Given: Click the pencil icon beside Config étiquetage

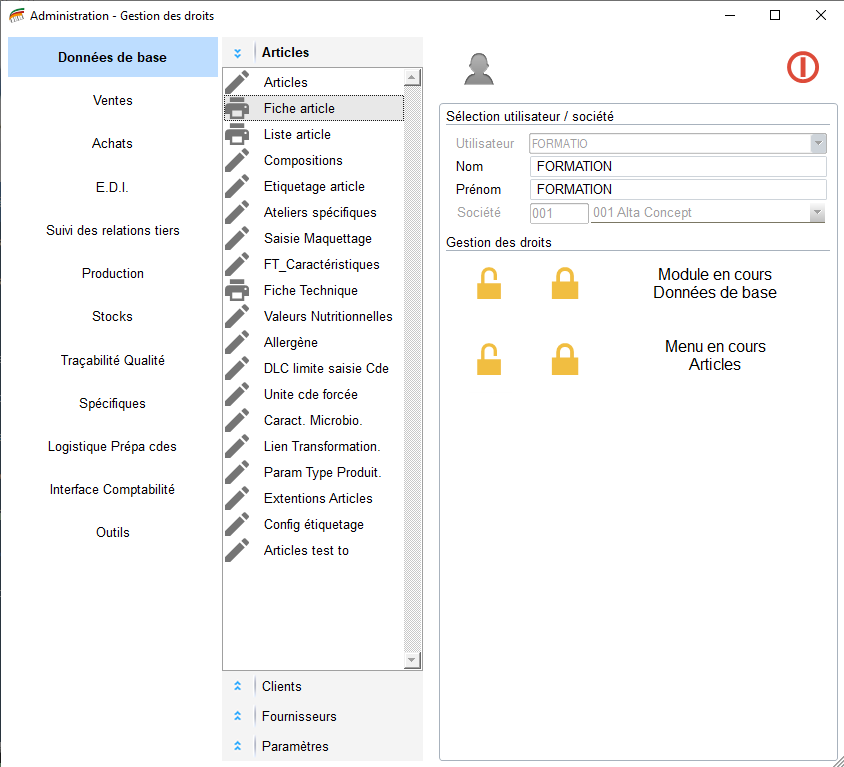Looking at the screenshot, I should (237, 524).
